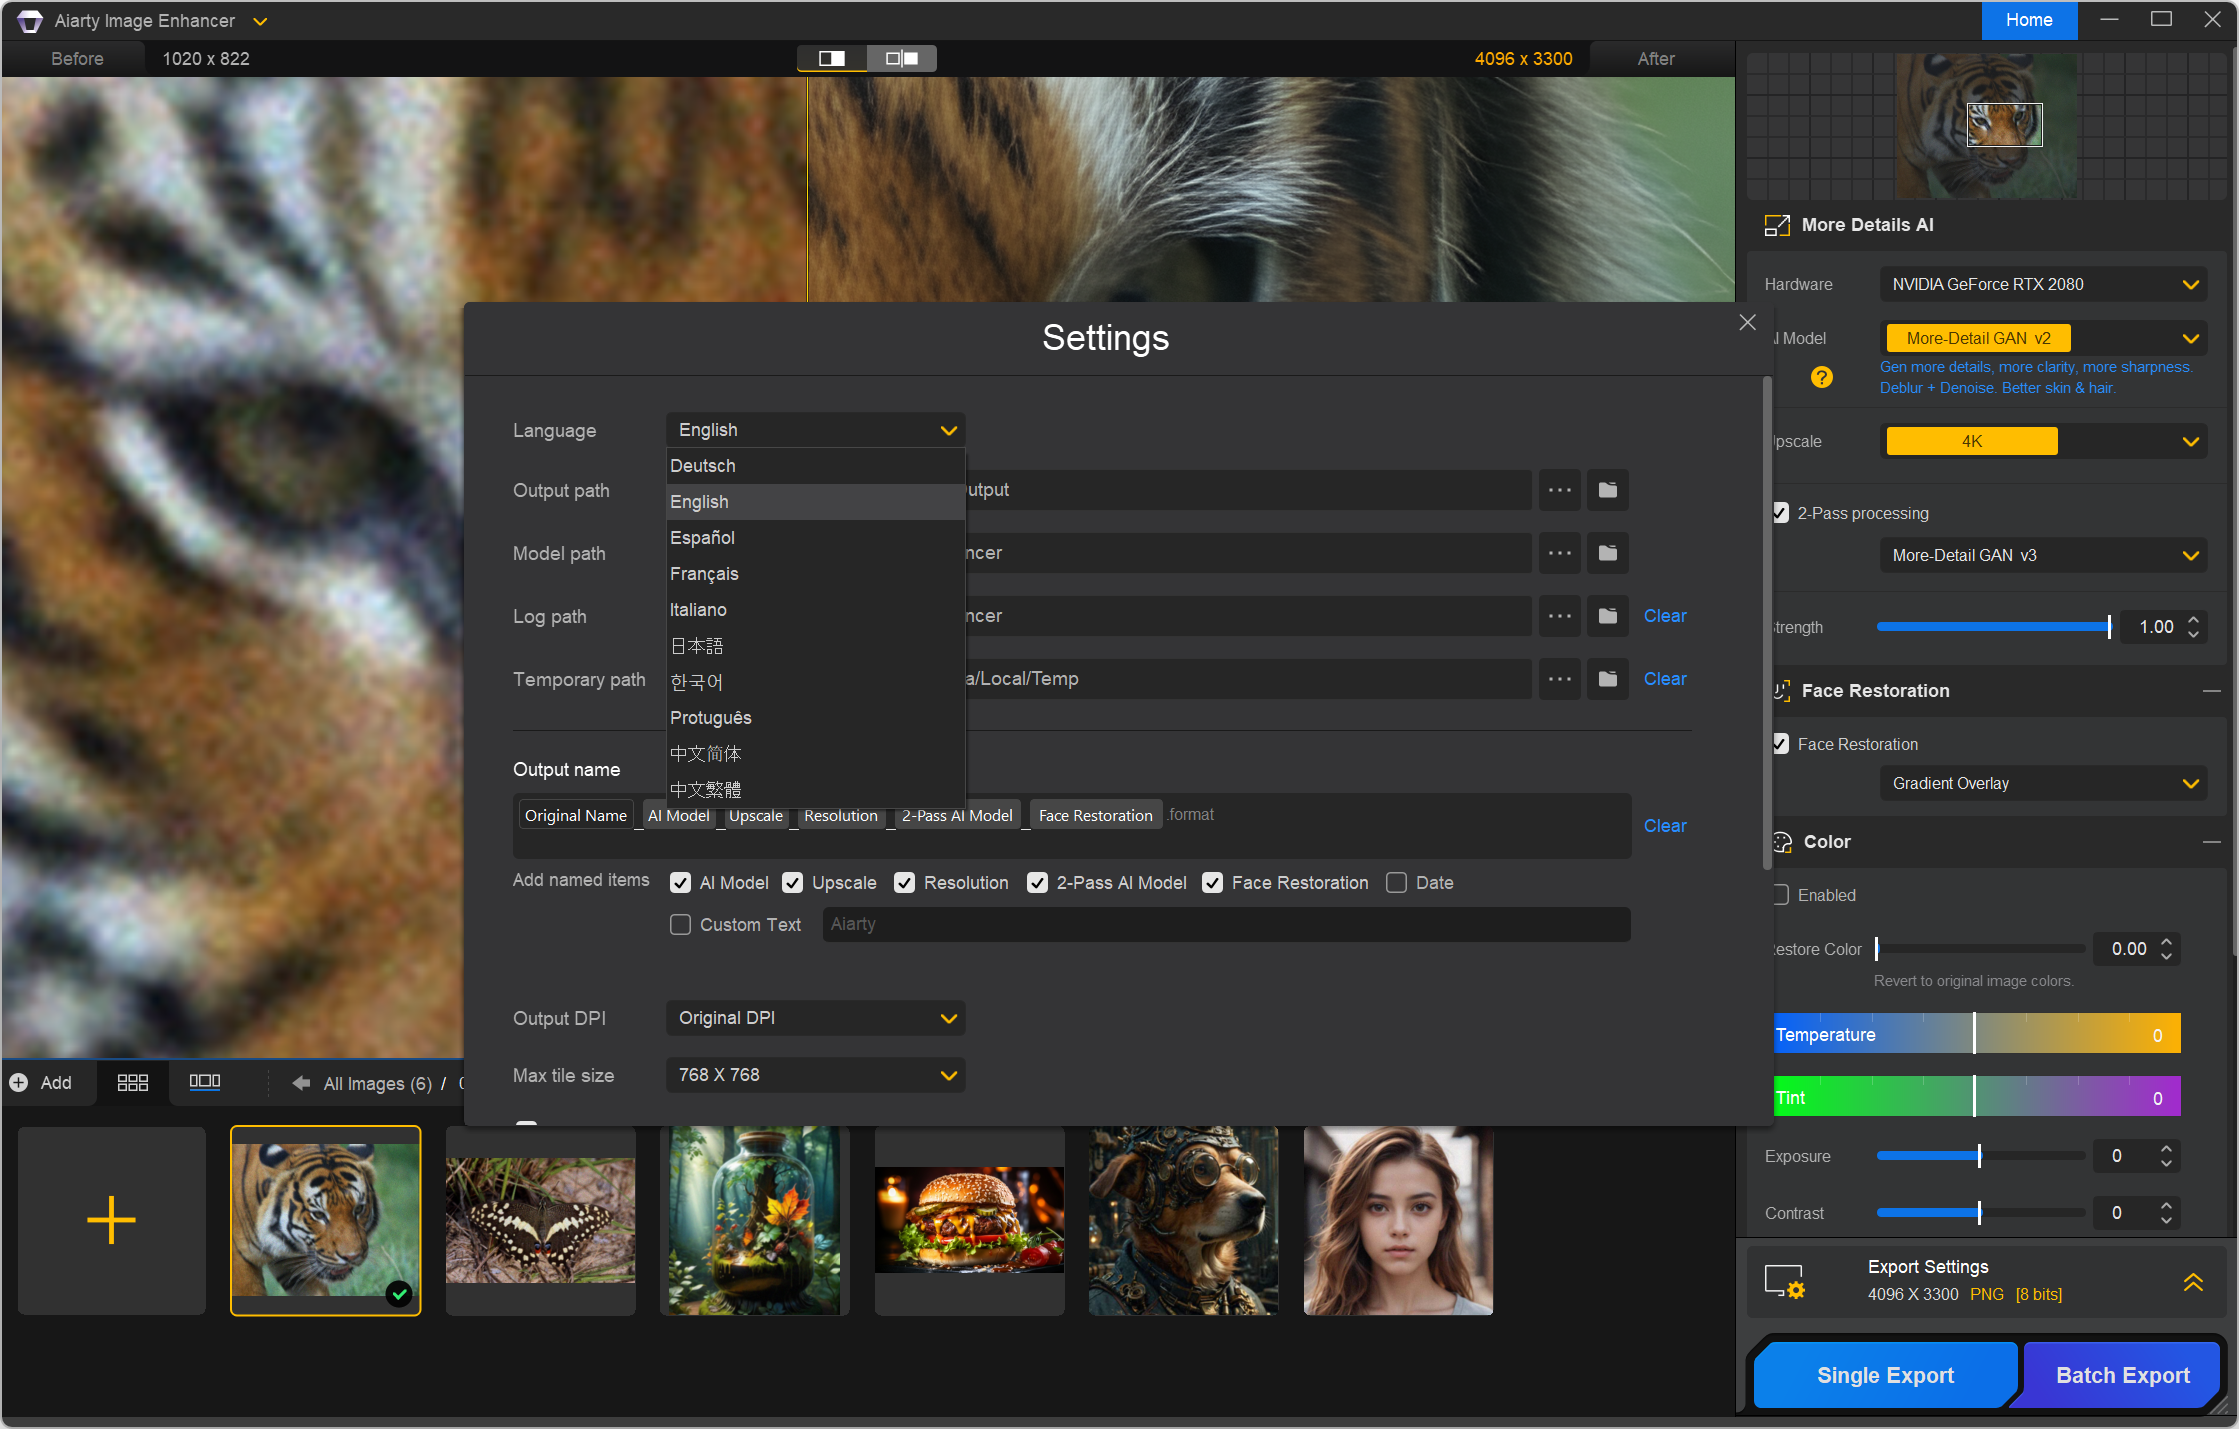The height and width of the screenshot is (1429, 2239).
Task: Click the Temperature color slider
Action: click(1975, 1035)
